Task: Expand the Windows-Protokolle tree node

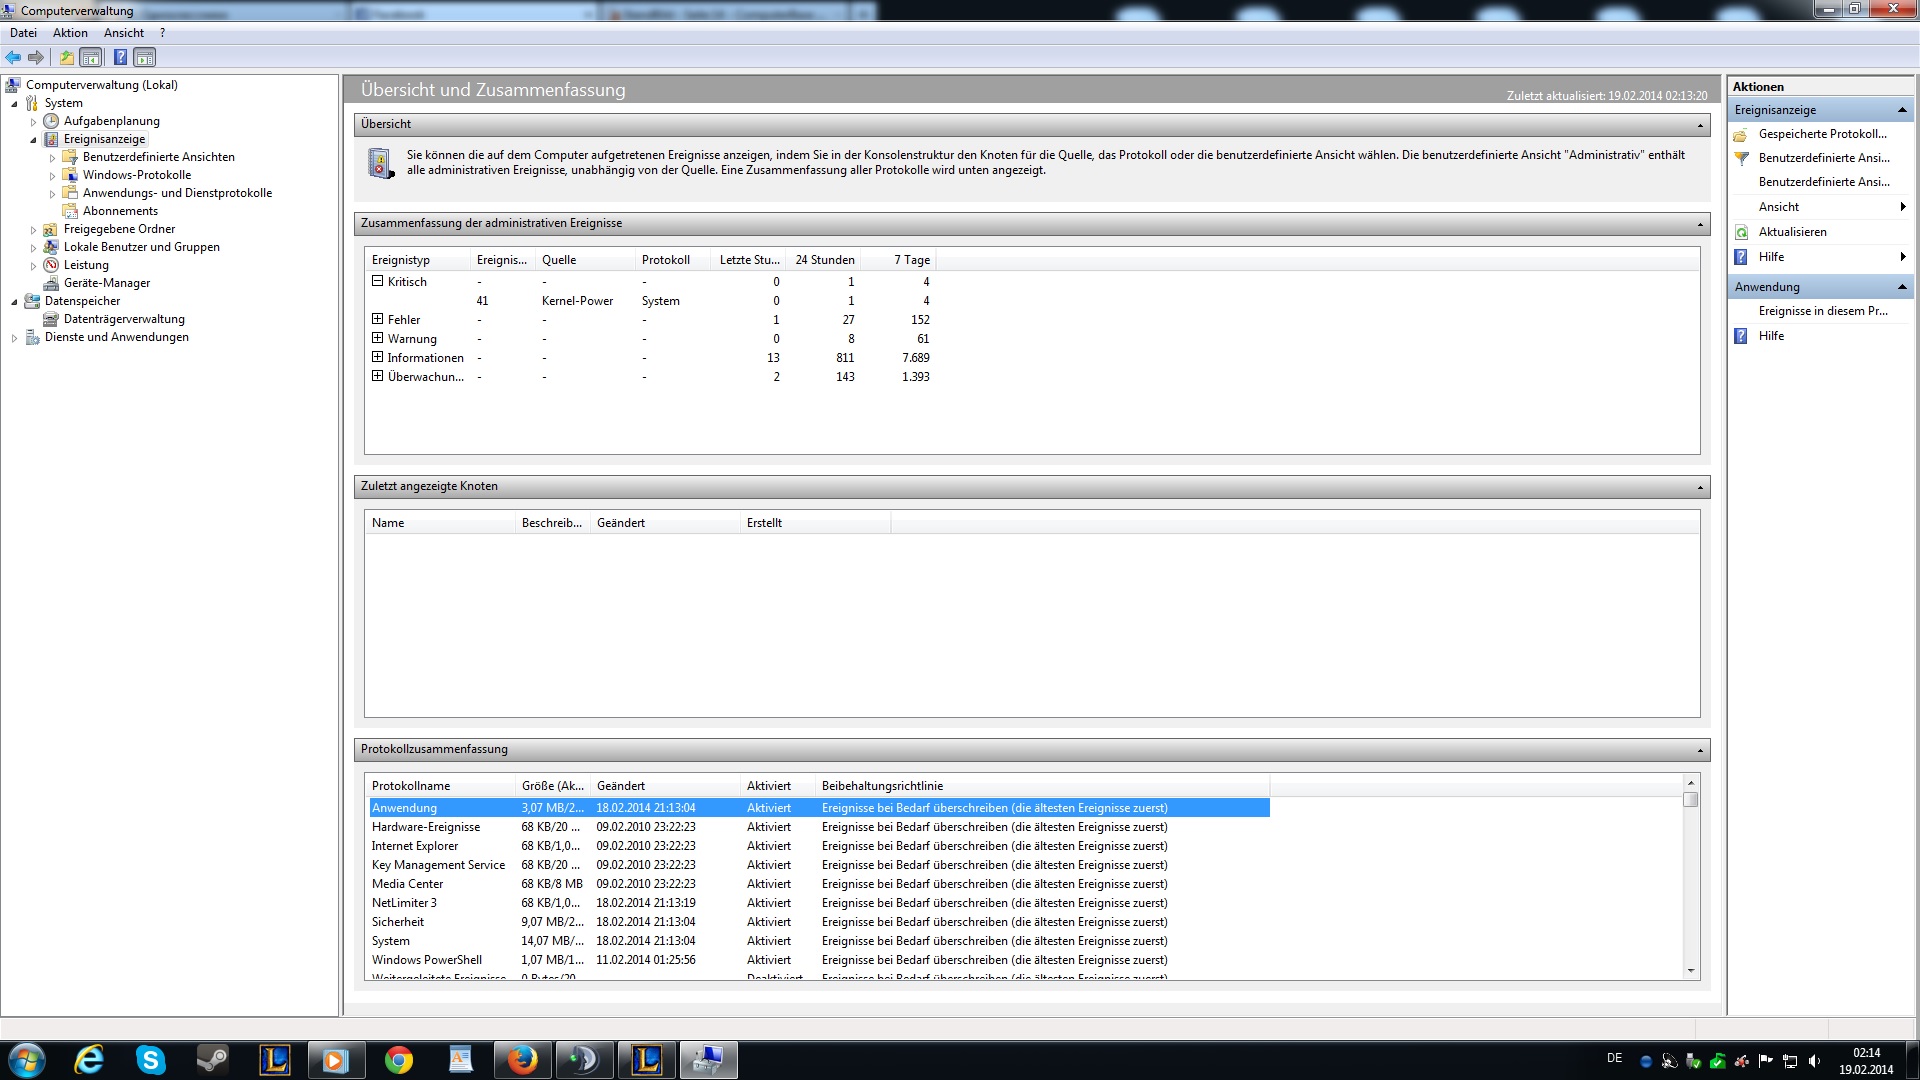Action: point(52,176)
